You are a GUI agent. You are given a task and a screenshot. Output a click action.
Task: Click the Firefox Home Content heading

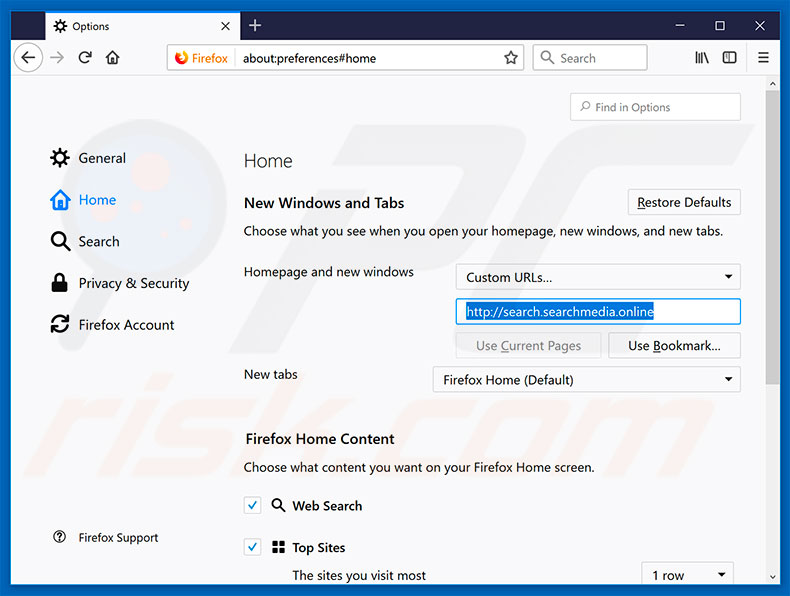point(320,439)
